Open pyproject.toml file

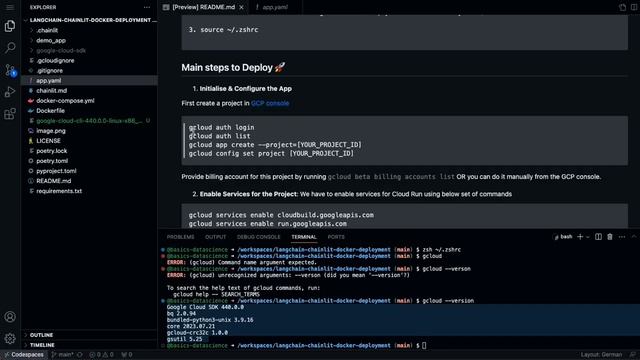(90, 171)
